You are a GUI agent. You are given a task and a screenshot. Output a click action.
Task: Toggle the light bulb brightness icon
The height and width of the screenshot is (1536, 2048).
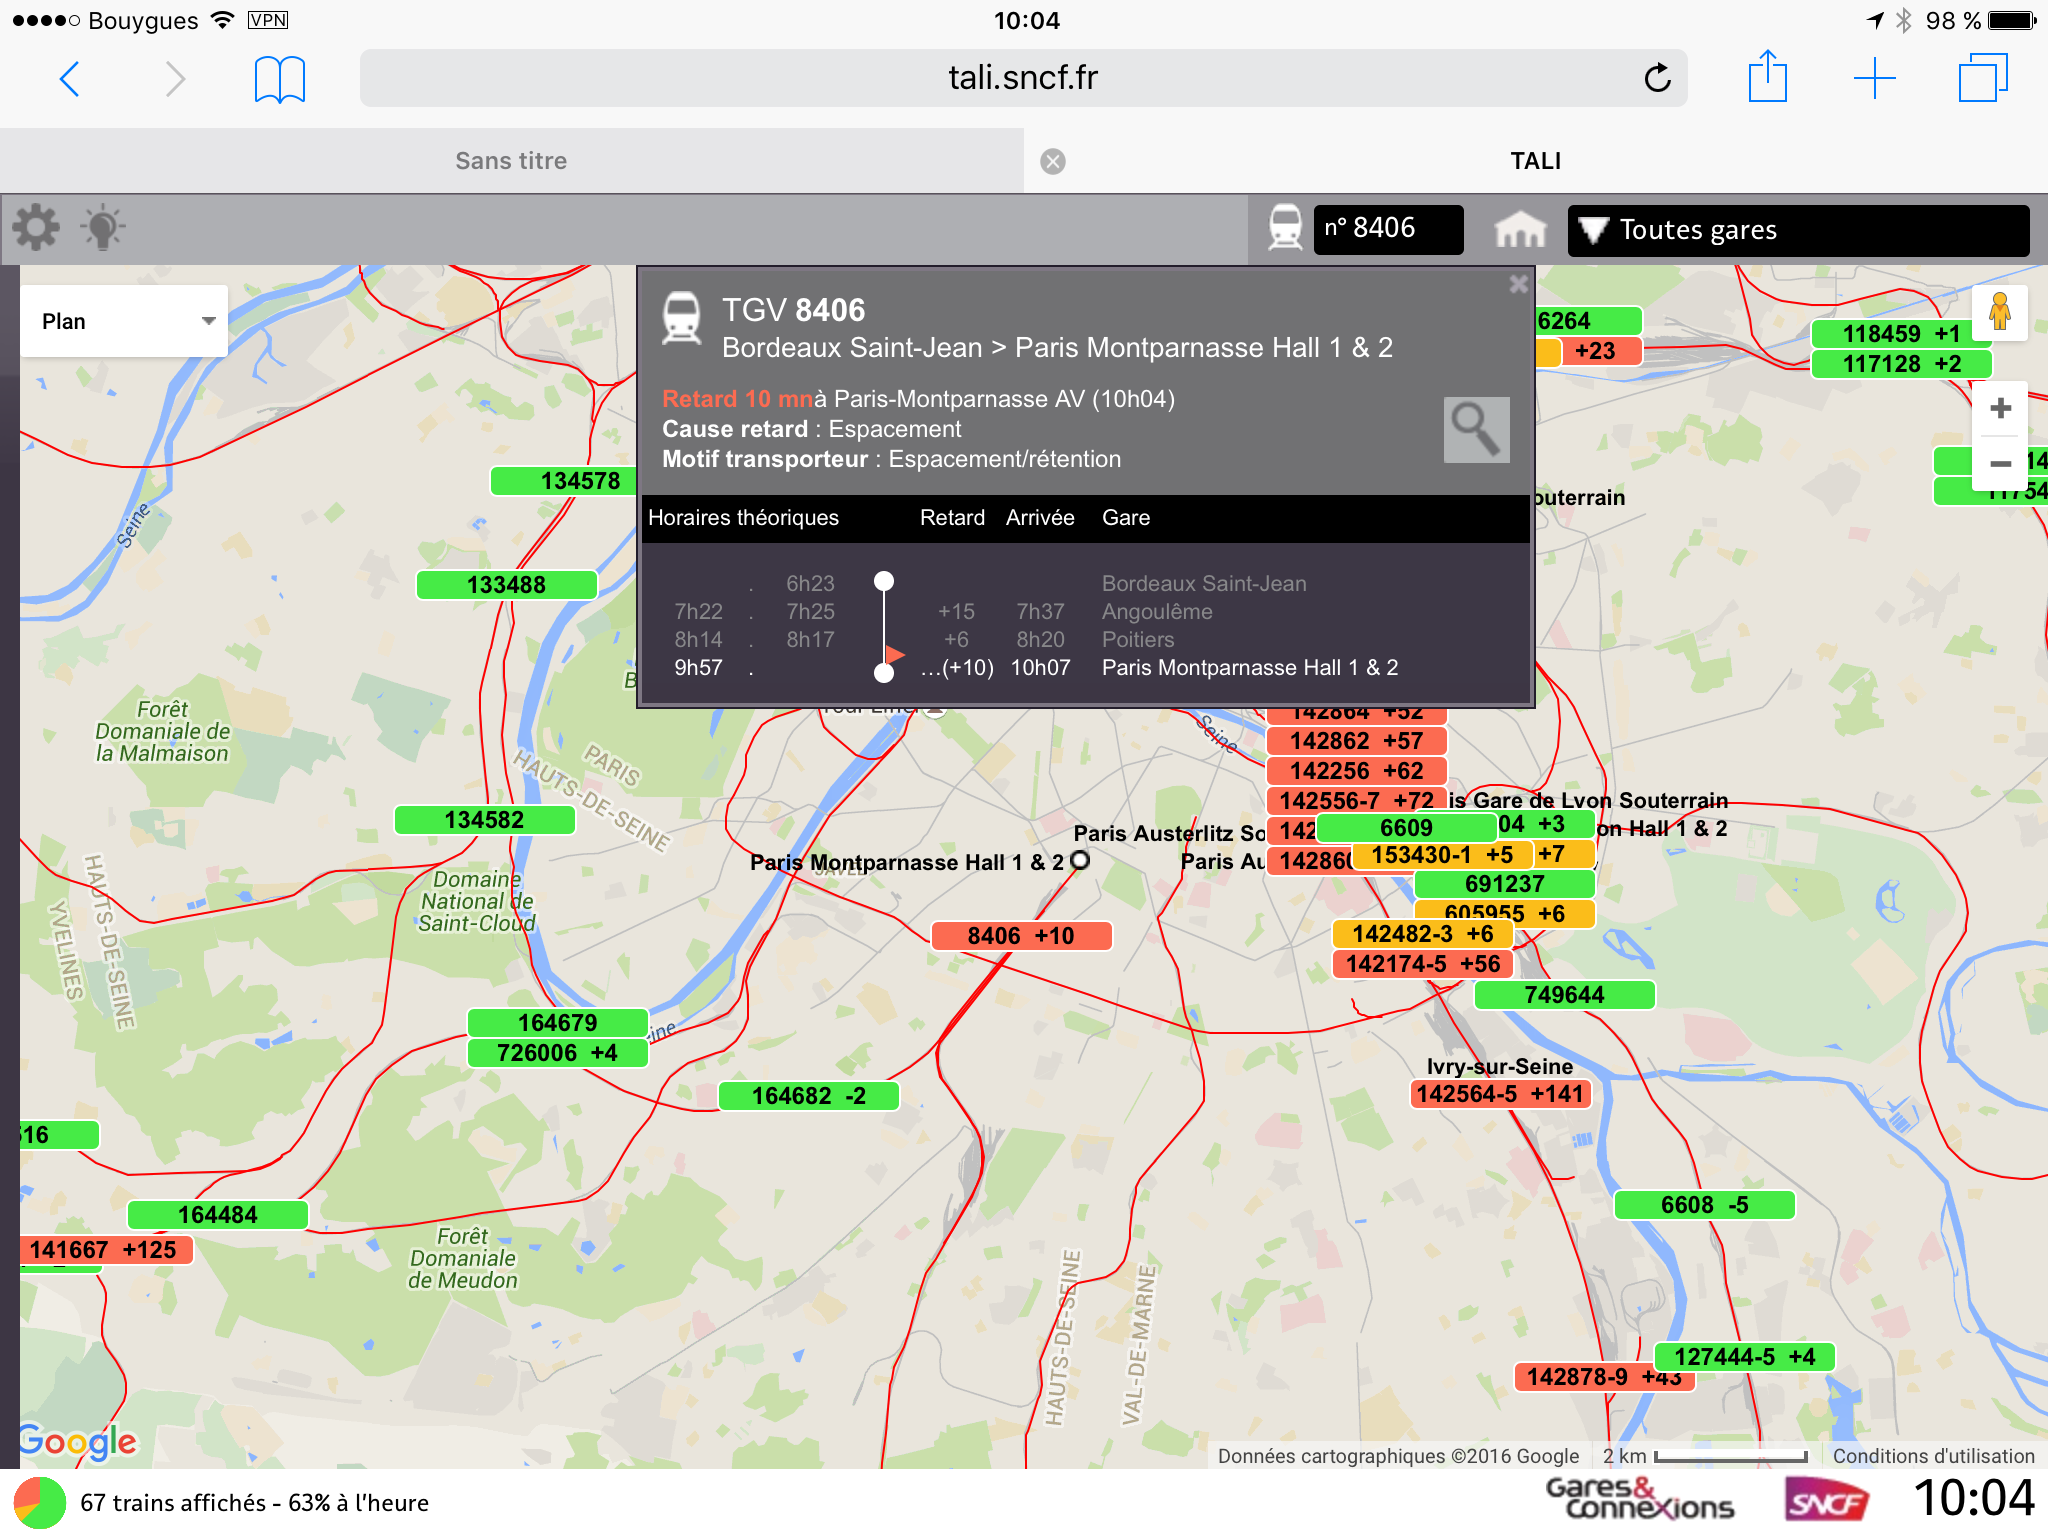point(102,228)
